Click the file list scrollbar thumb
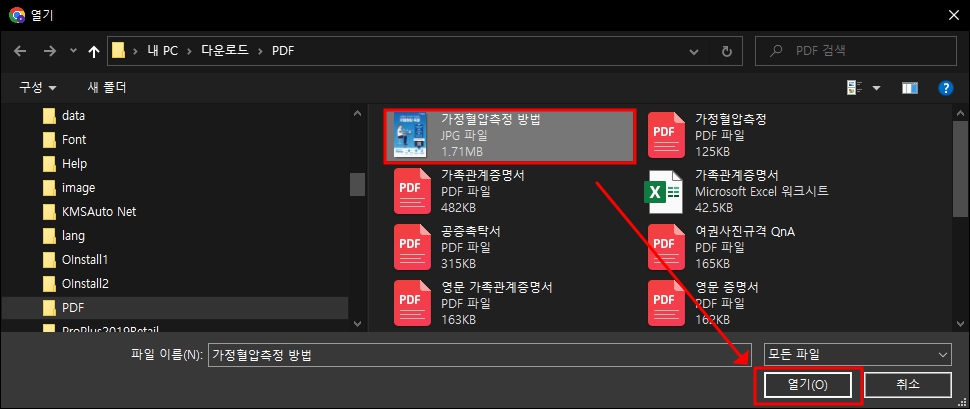This screenshot has height=409, width=970. click(959, 170)
